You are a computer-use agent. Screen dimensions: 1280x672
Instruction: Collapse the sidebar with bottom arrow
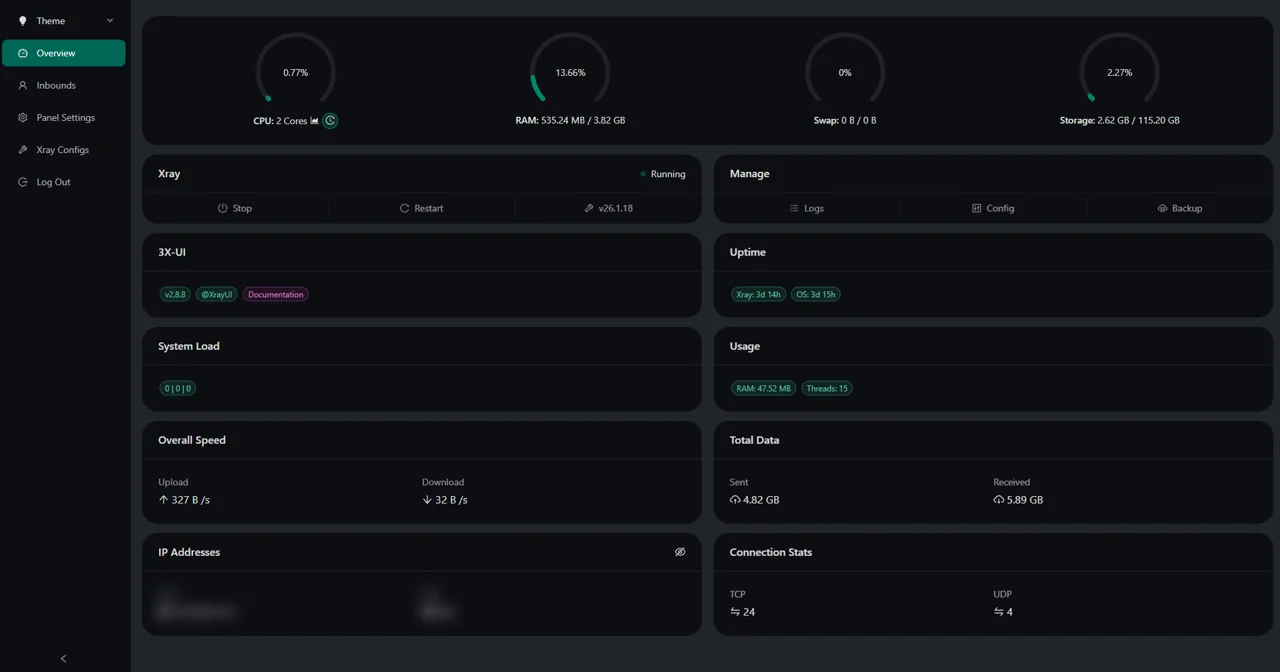pyautogui.click(x=64, y=658)
